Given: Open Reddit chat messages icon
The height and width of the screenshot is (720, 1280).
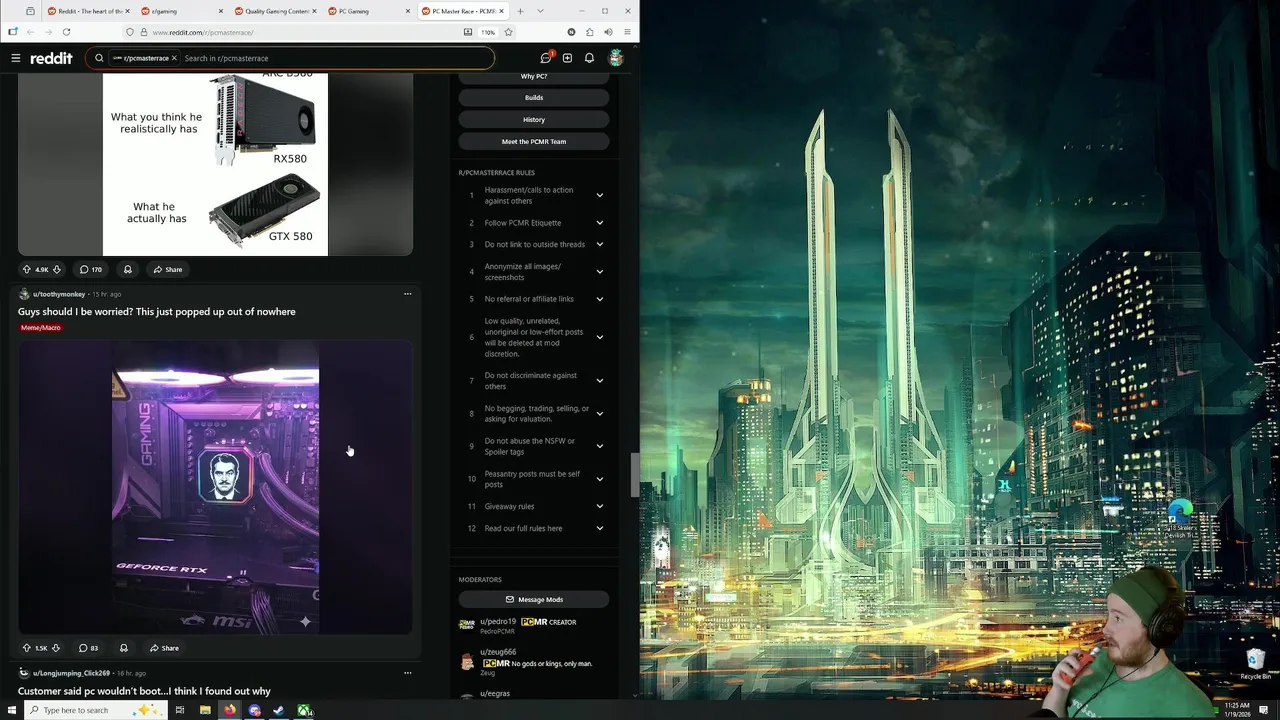Looking at the screenshot, I should pos(545,58).
